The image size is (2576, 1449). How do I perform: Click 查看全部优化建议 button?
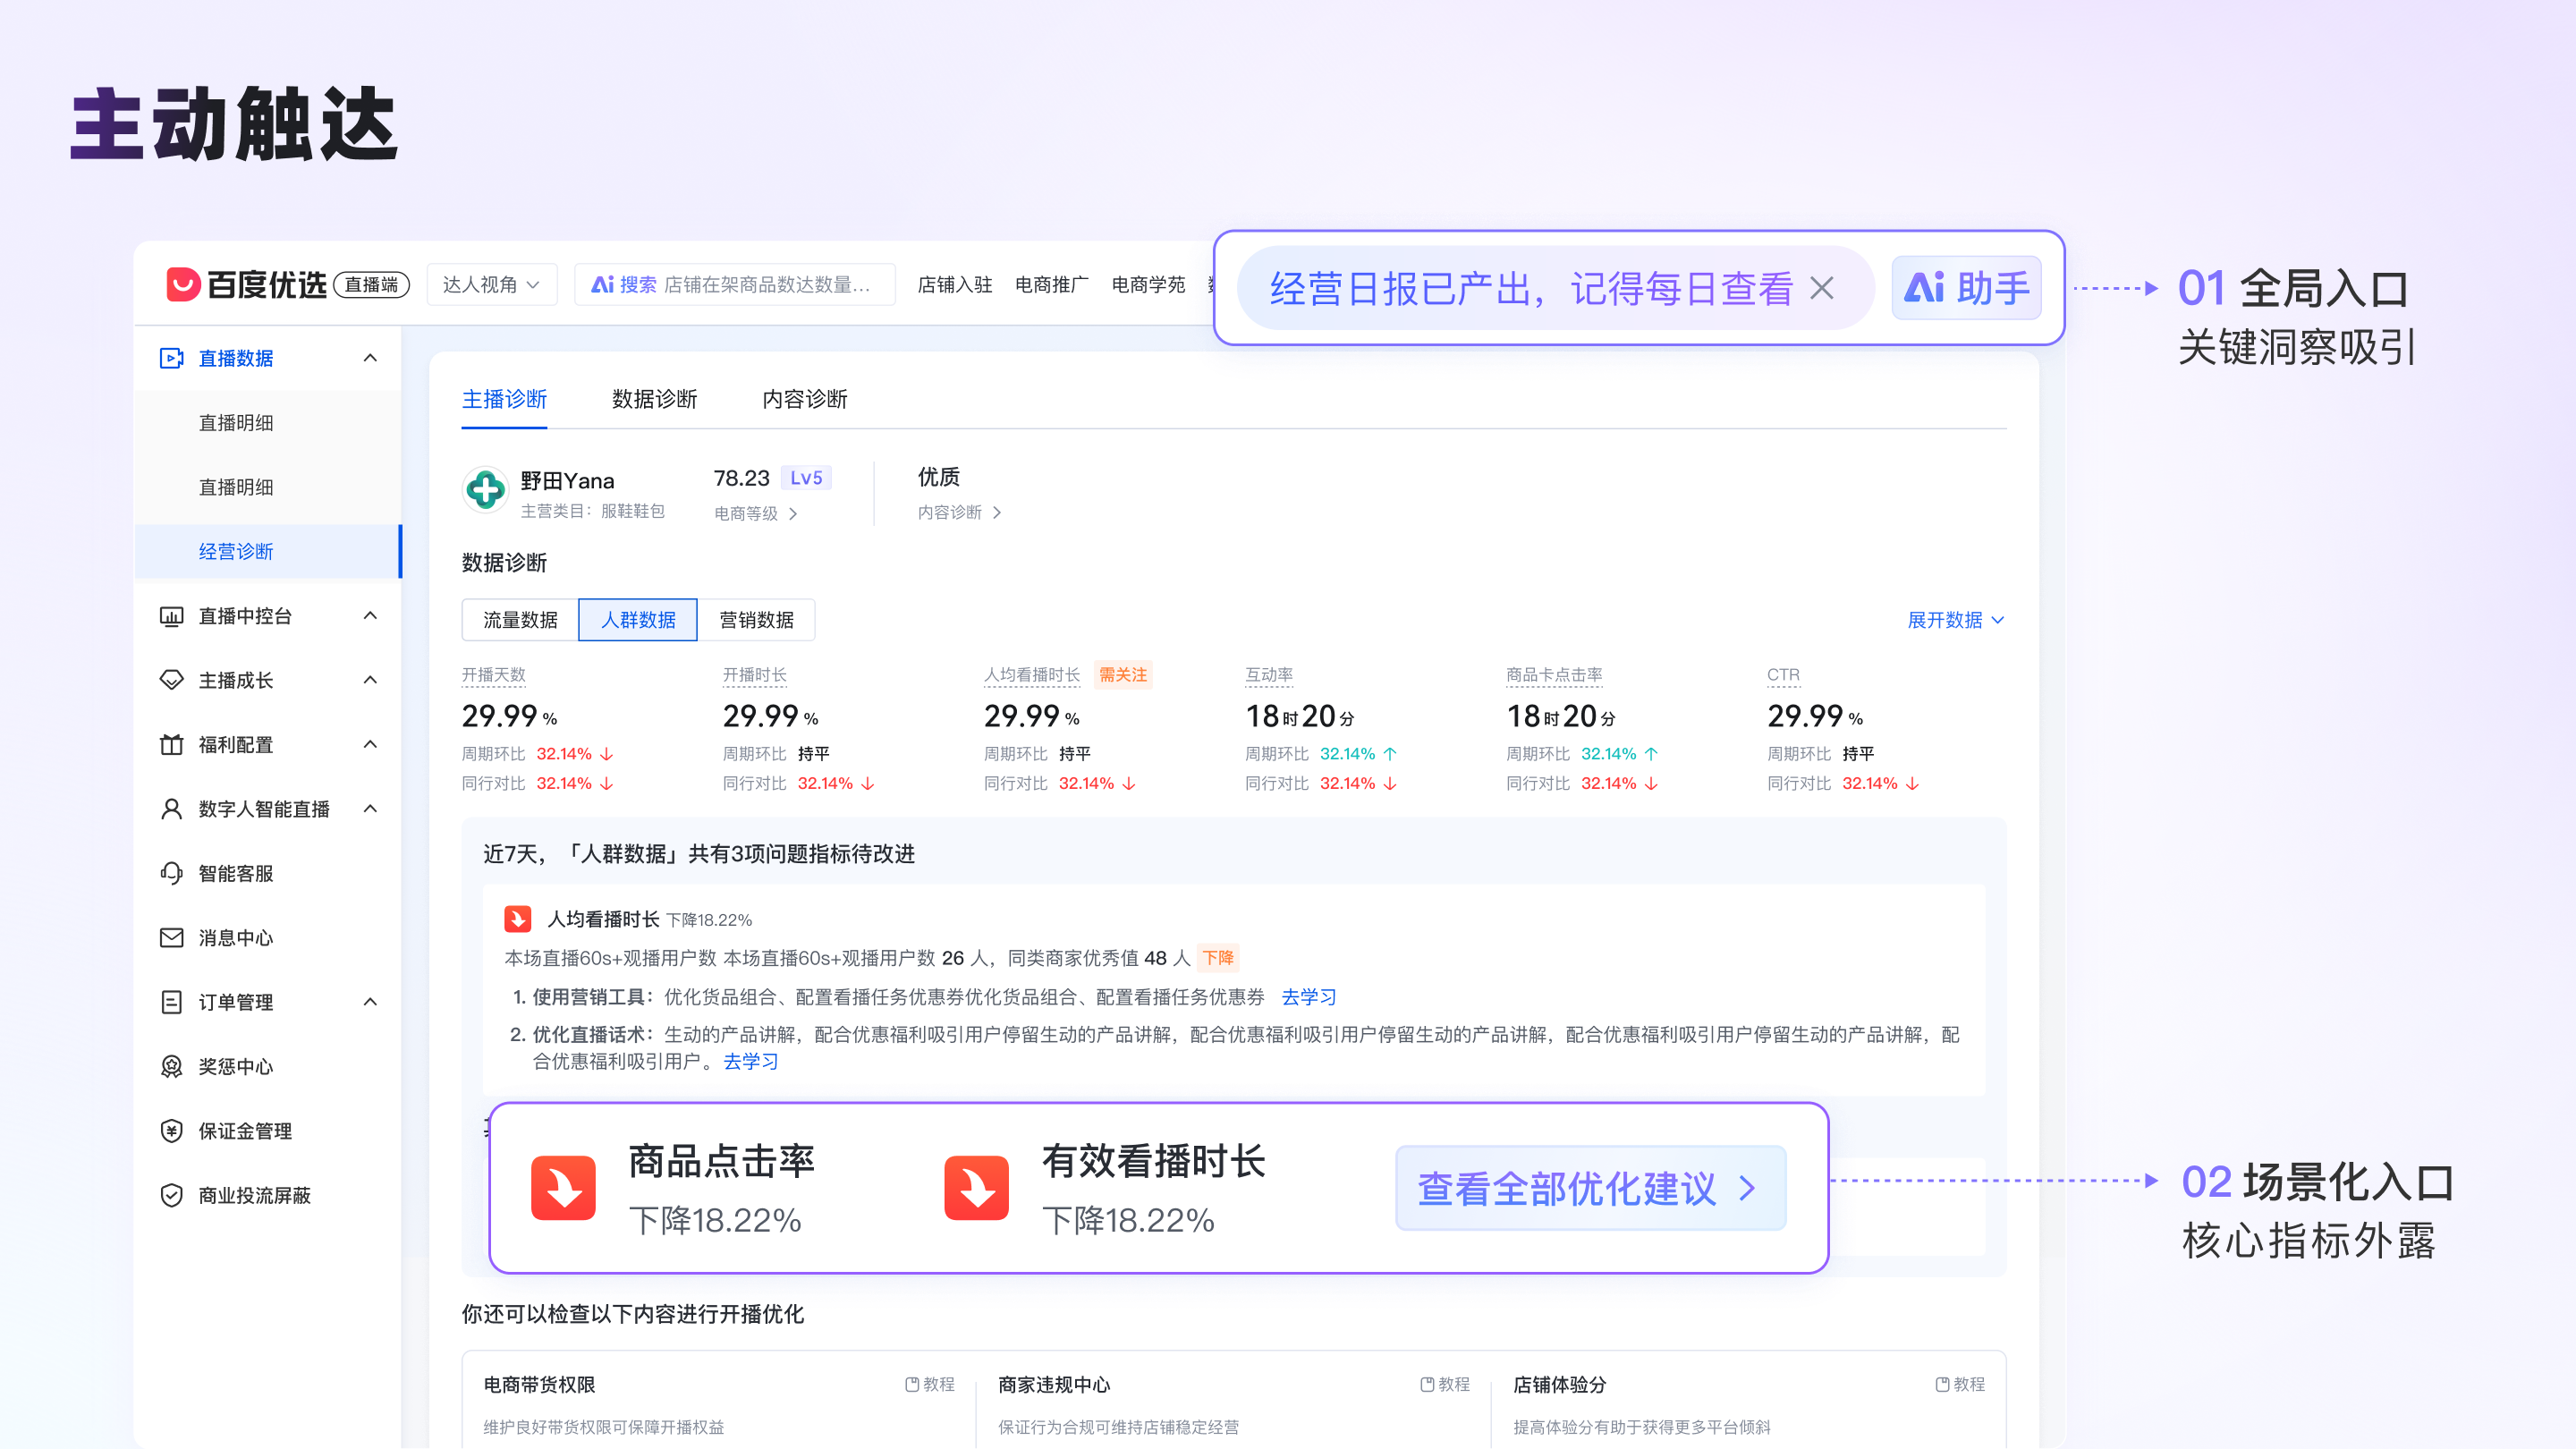click(x=1590, y=1188)
